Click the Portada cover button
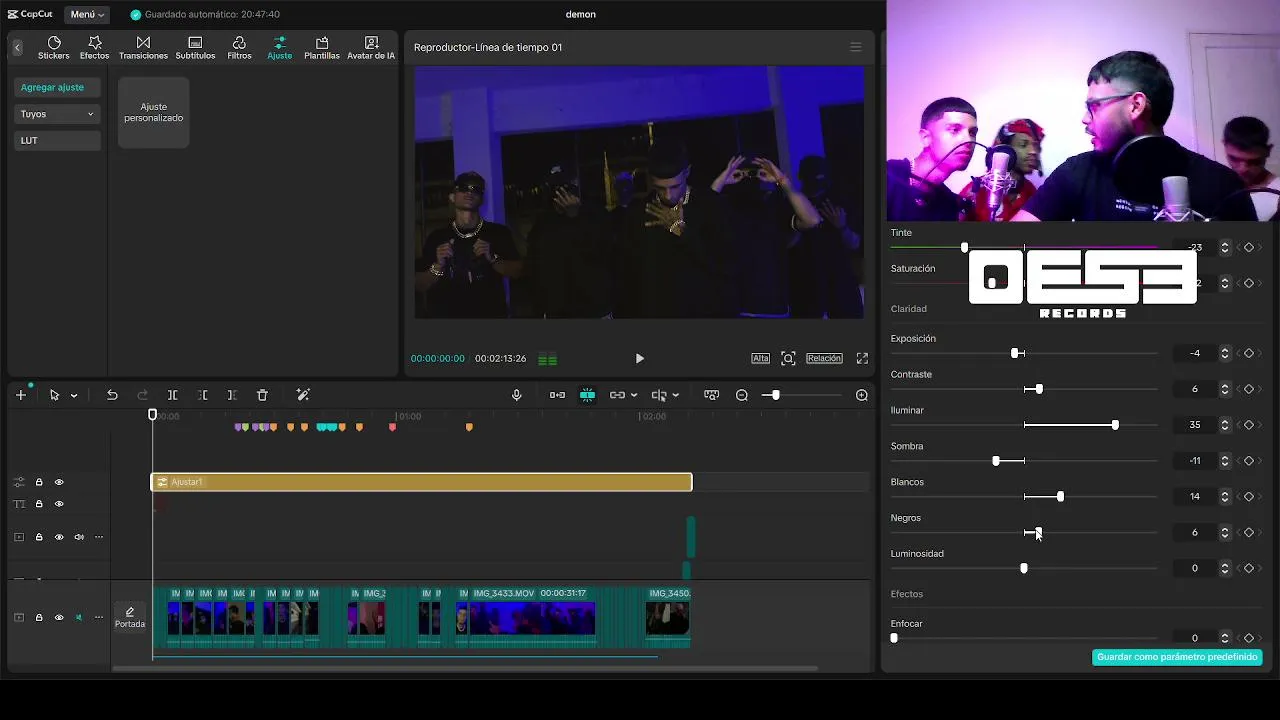This screenshot has height=720, width=1280. [x=130, y=618]
